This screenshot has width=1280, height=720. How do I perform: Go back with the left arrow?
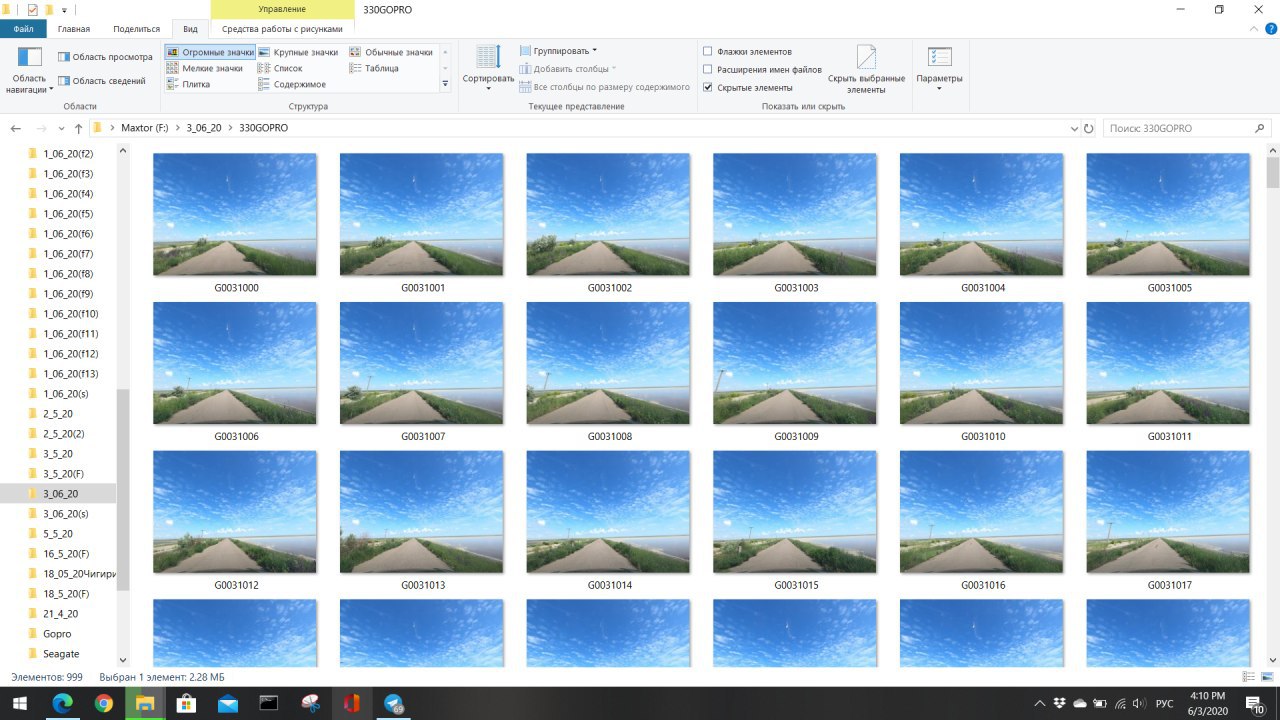pyautogui.click(x=16, y=129)
